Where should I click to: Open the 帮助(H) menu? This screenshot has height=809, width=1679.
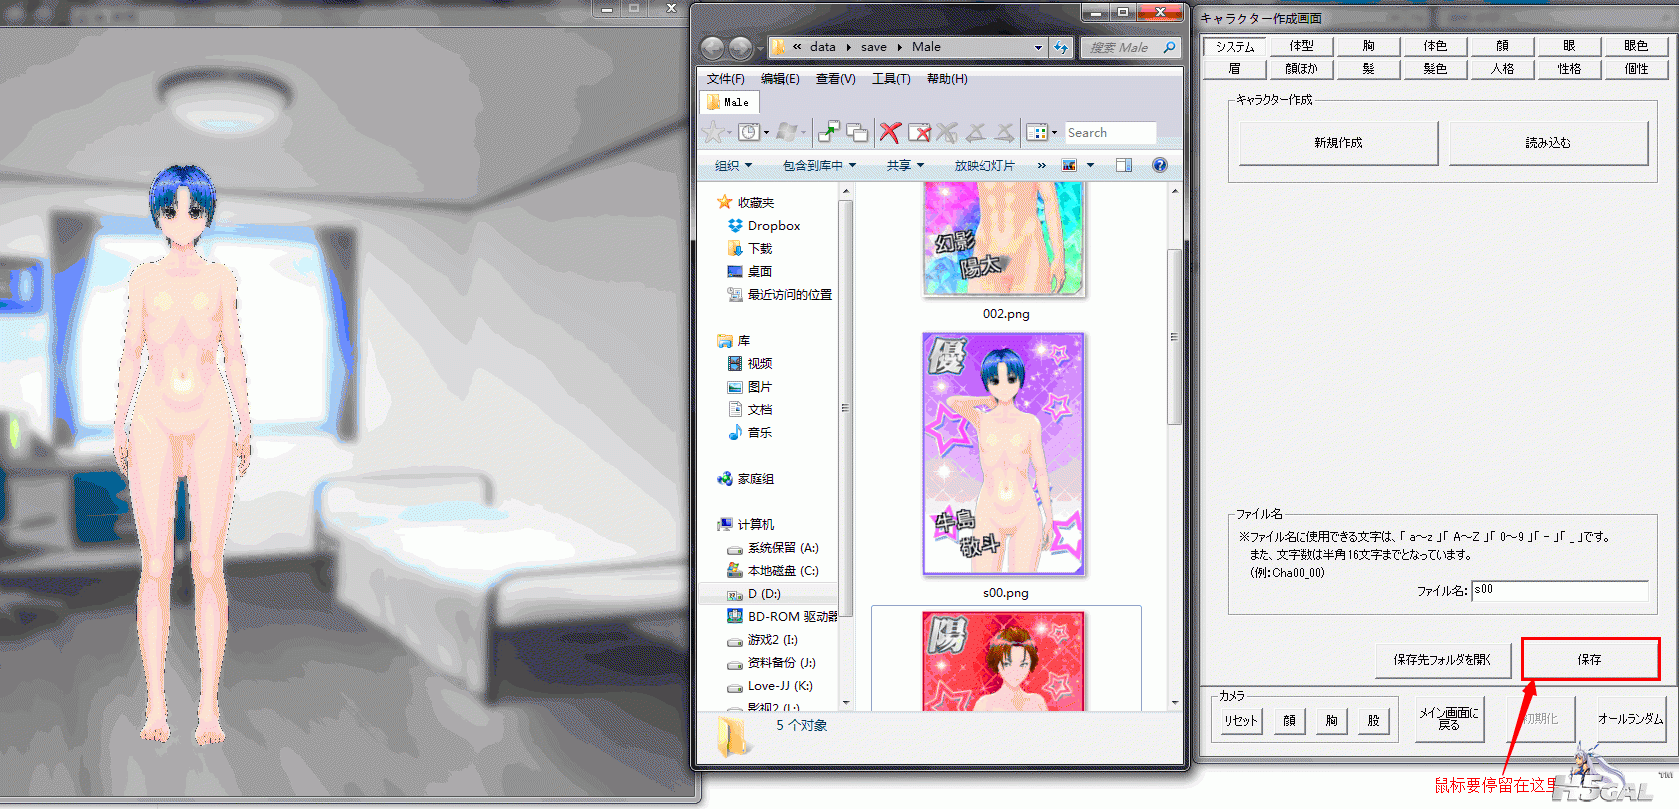947,78
